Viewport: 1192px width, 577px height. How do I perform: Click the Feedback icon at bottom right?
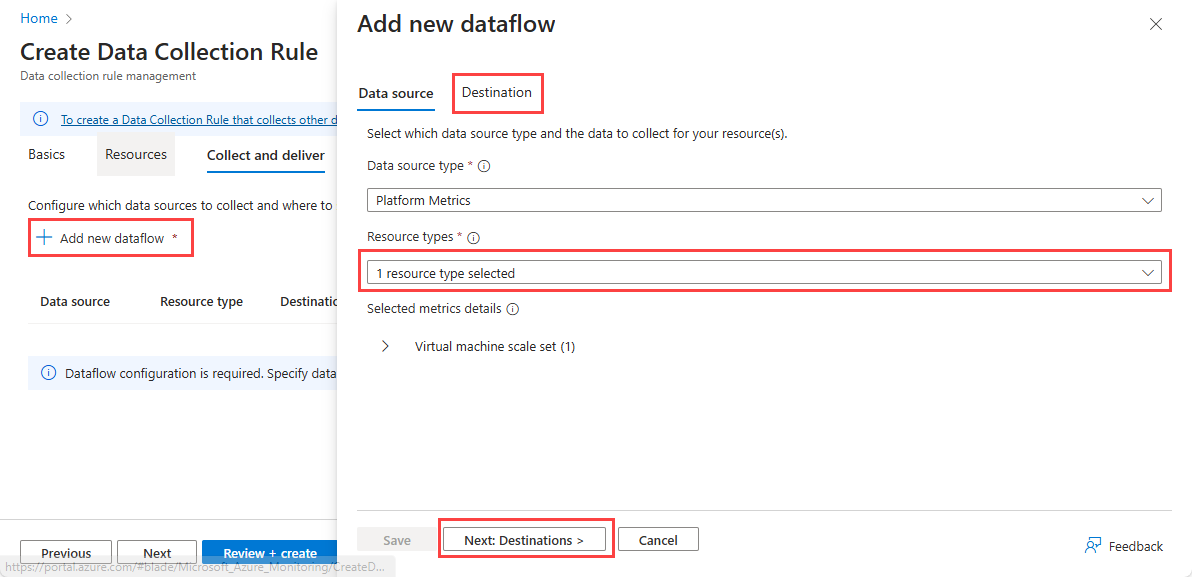[1094, 546]
